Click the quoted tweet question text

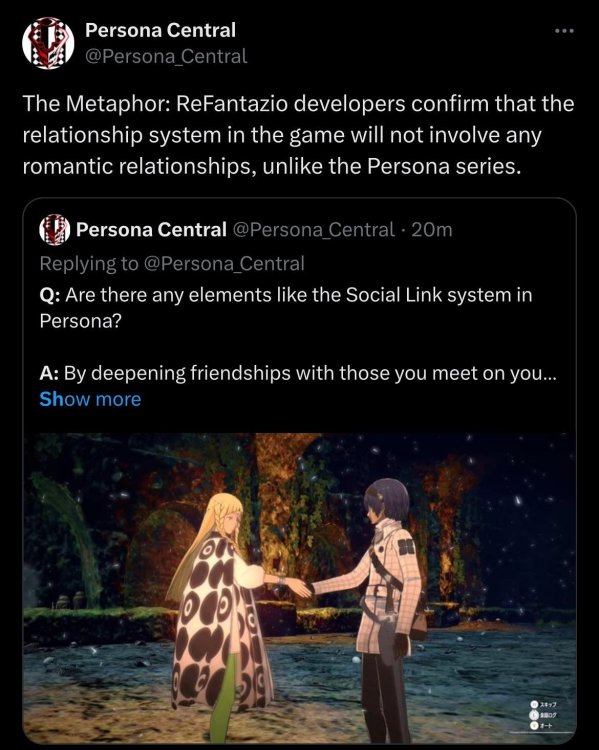click(286, 307)
